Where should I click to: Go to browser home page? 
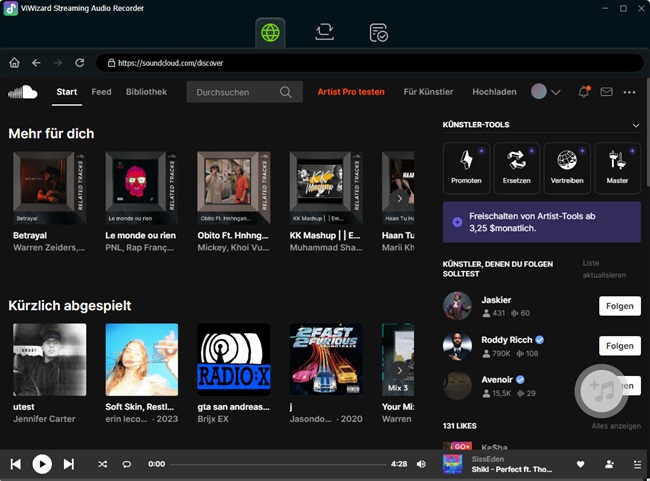click(15, 63)
